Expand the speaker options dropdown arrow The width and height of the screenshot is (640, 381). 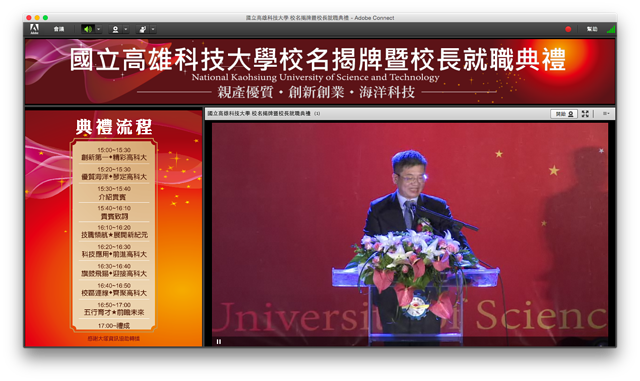point(98,29)
